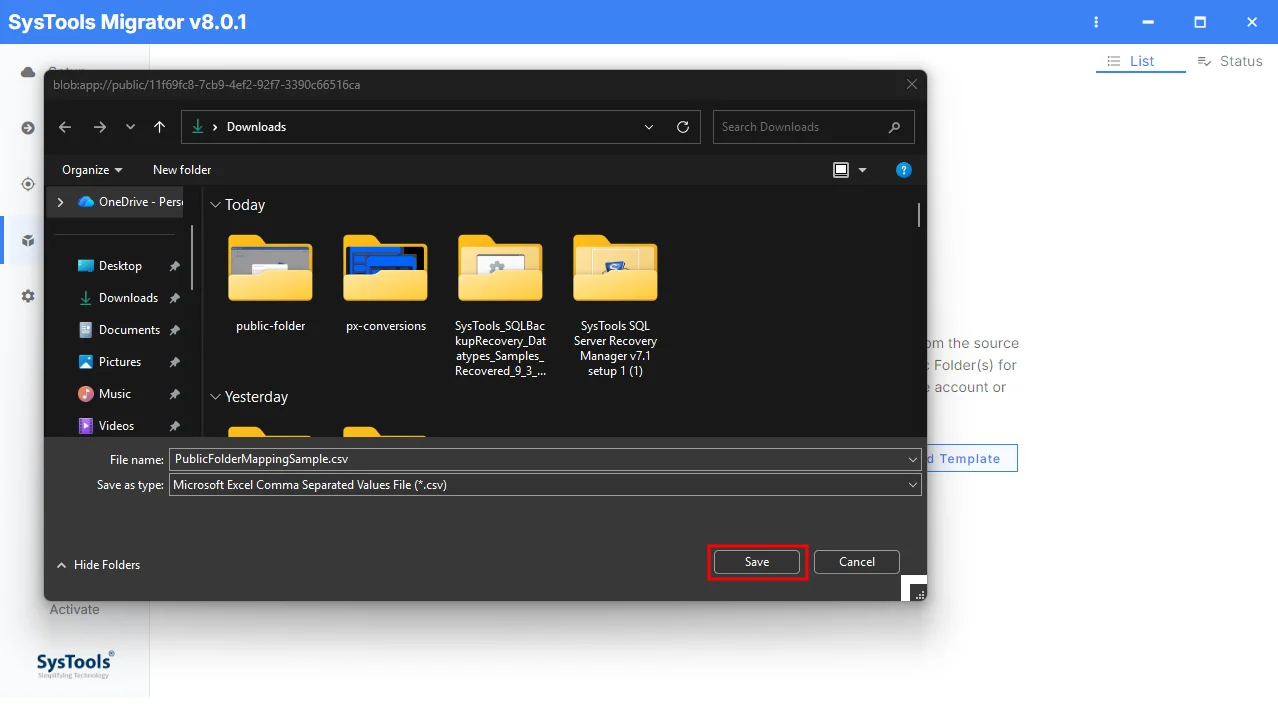Switch to the Status tab in Migrator

(x=1230, y=61)
